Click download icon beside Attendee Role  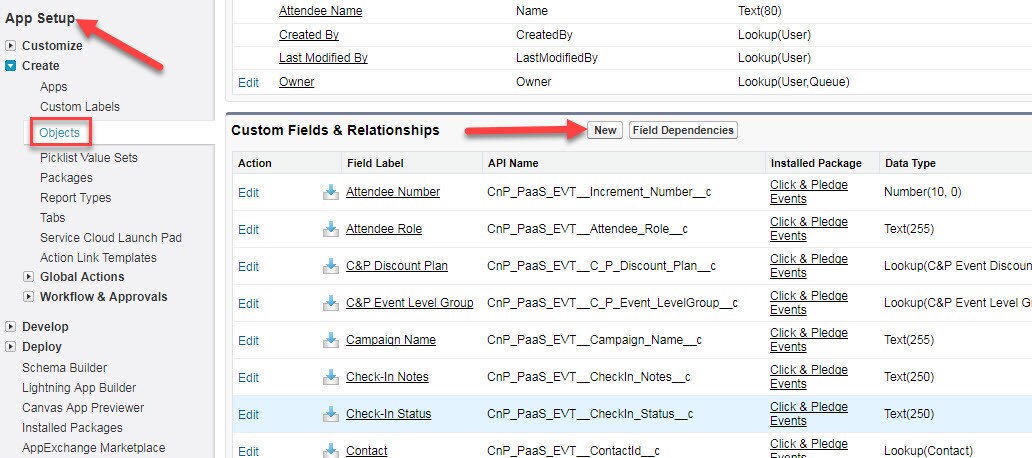(x=330, y=229)
